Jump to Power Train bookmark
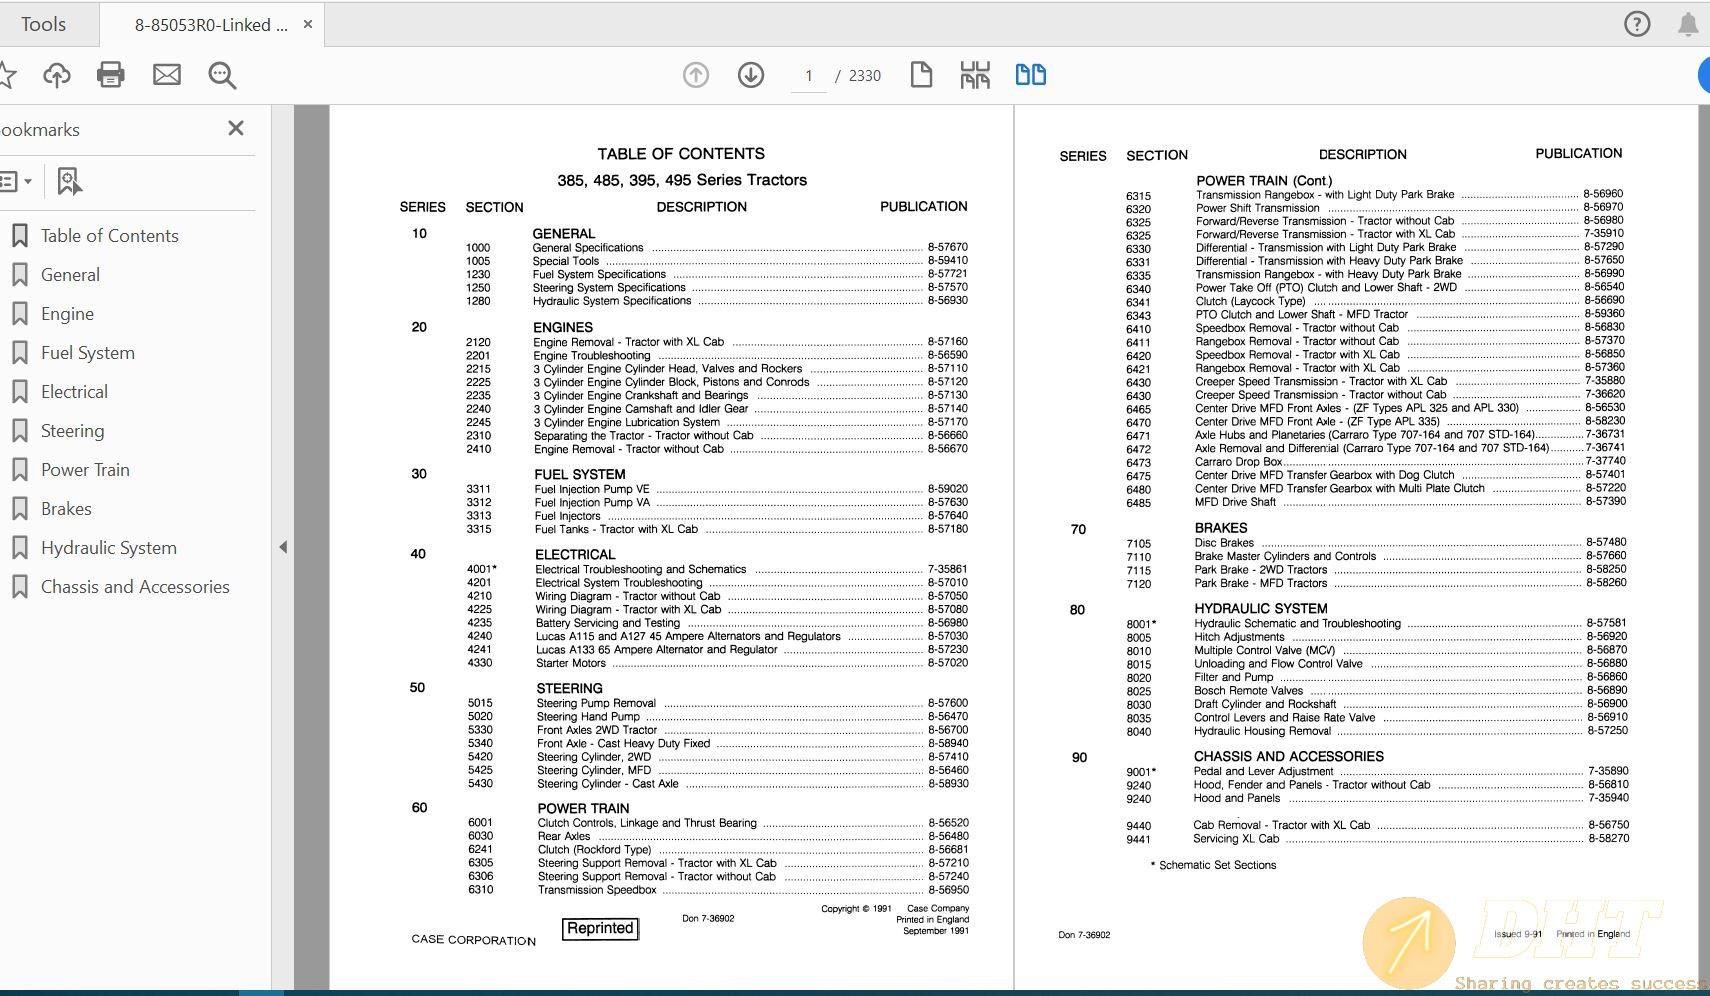Screen dimensions: 1710x996 [x=85, y=470]
